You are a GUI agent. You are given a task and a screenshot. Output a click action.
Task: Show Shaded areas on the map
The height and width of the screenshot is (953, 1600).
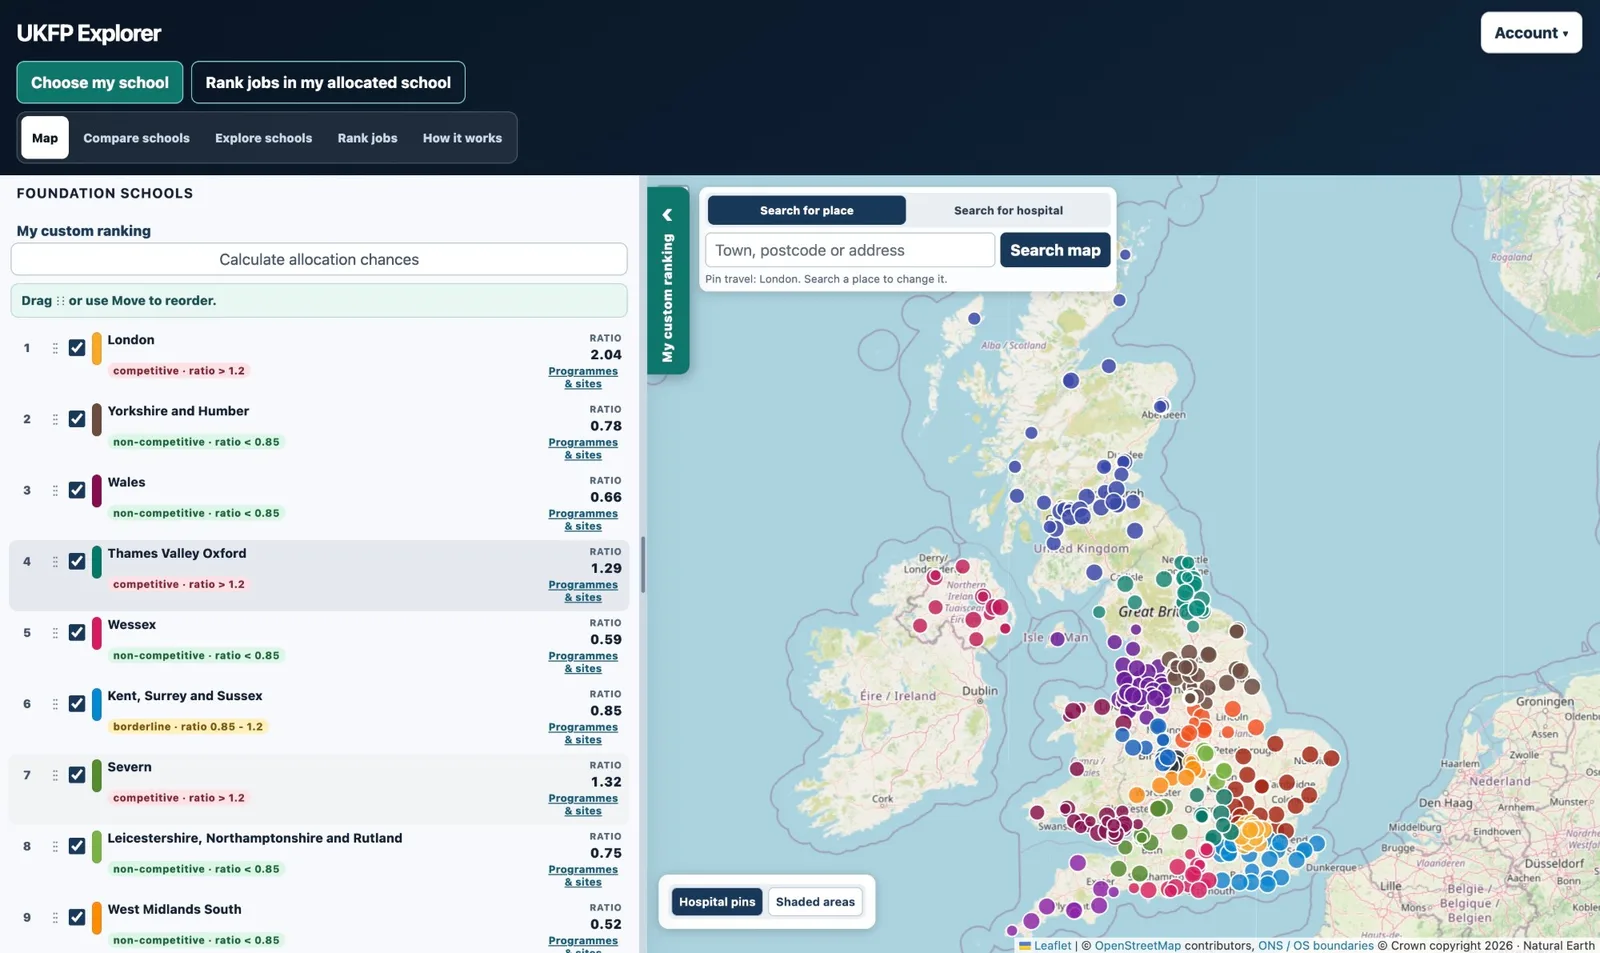coord(815,902)
